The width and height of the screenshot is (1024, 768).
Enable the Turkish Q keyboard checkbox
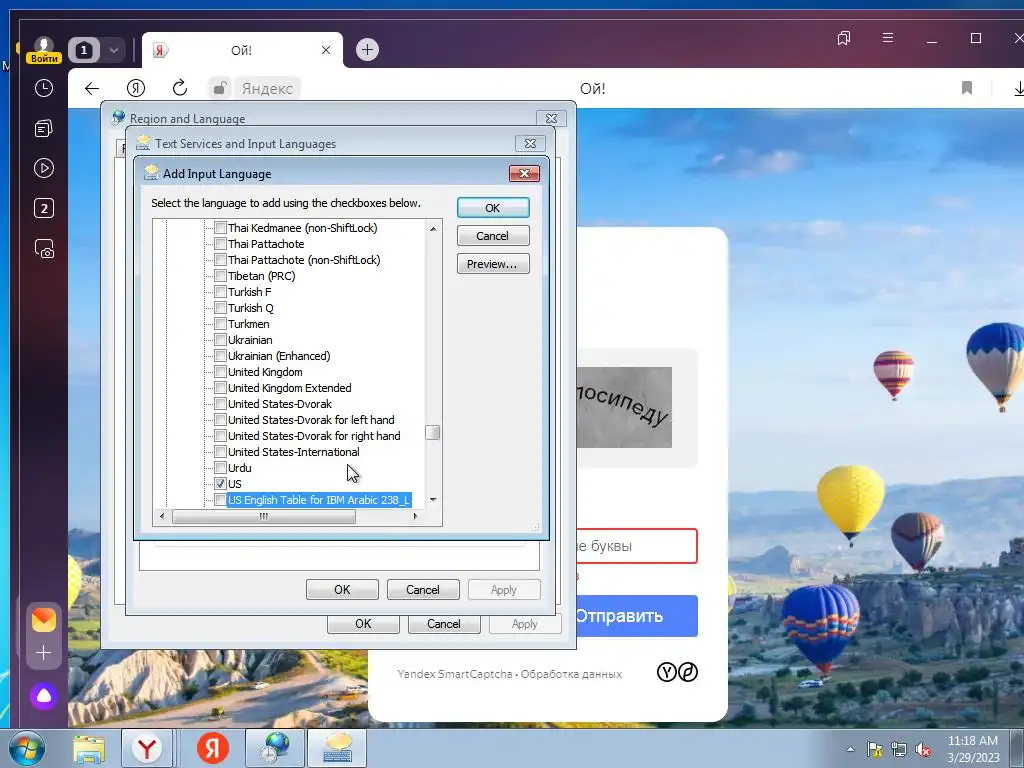click(x=221, y=308)
